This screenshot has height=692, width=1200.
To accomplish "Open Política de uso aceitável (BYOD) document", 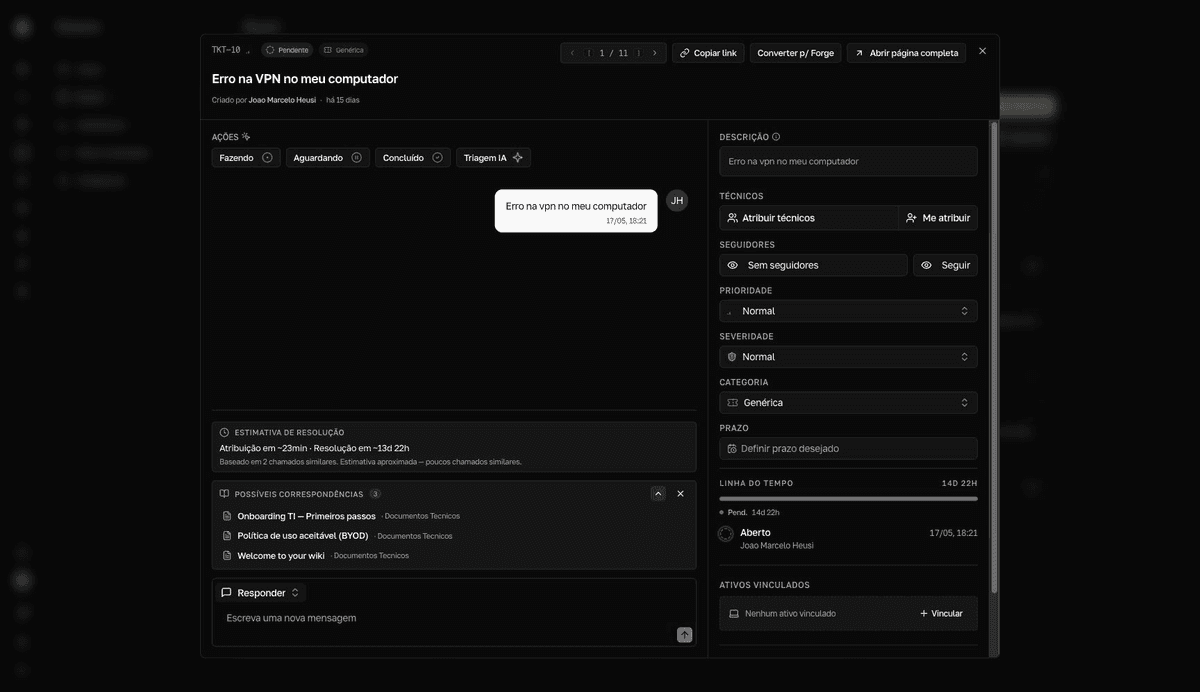I will 303,536.
